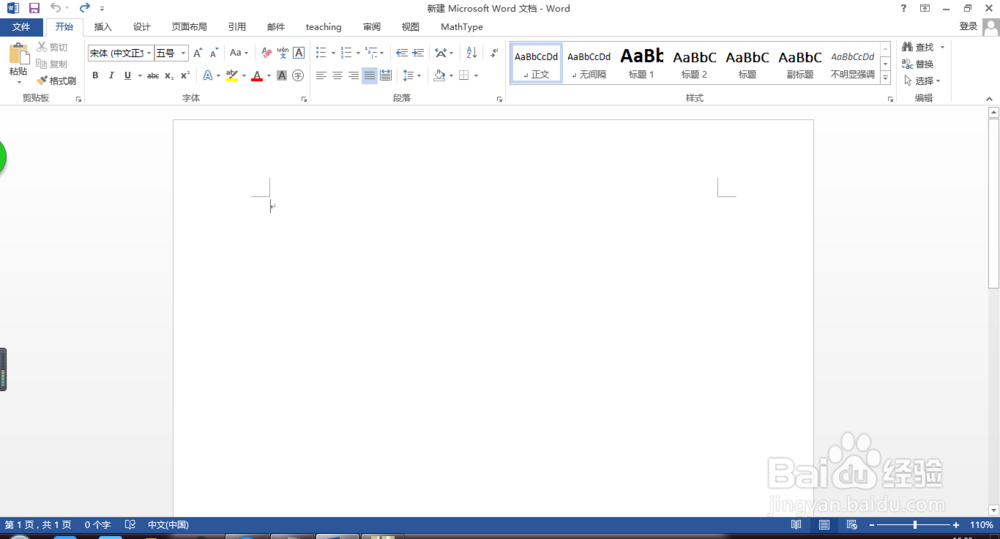Switch to the 页面布局 (Page Layout) tab
Viewport: 1000px width, 539px height.
(189, 27)
